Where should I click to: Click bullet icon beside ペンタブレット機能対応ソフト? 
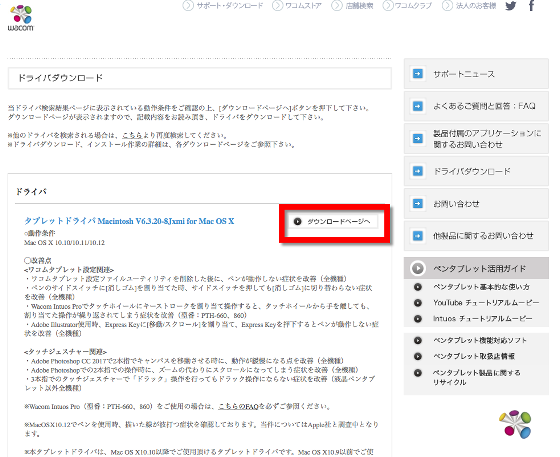pyautogui.click(x=418, y=340)
